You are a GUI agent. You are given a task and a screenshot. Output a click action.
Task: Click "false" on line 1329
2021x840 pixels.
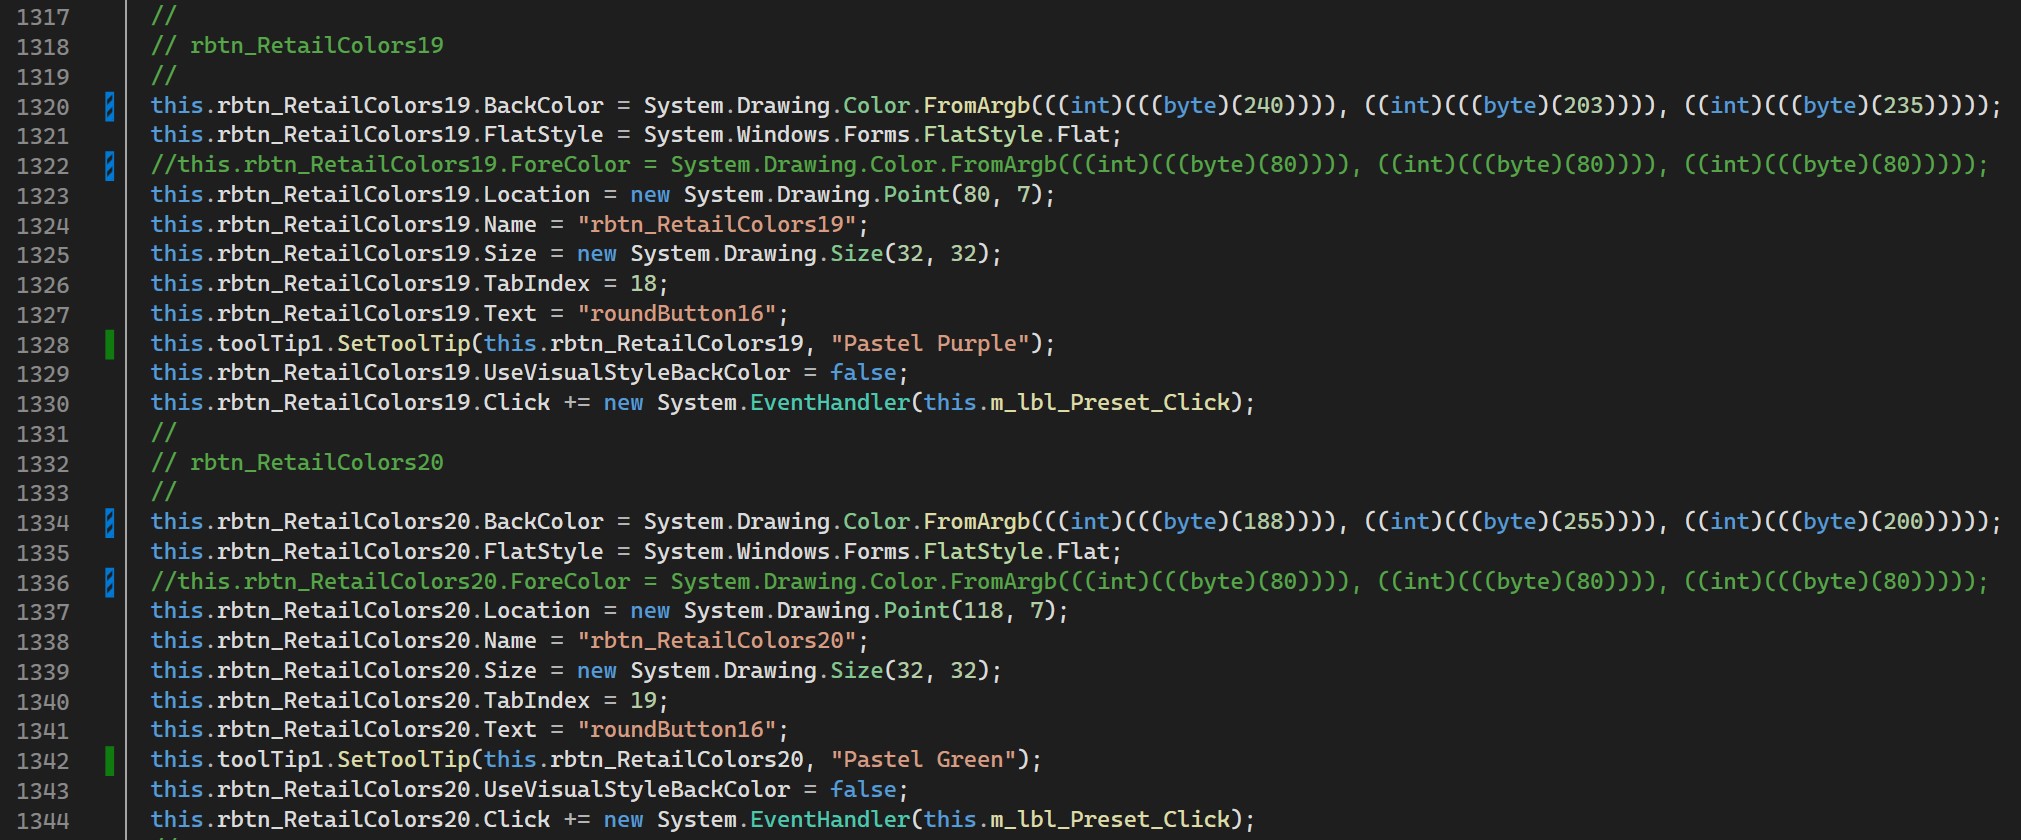click(x=863, y=373)
